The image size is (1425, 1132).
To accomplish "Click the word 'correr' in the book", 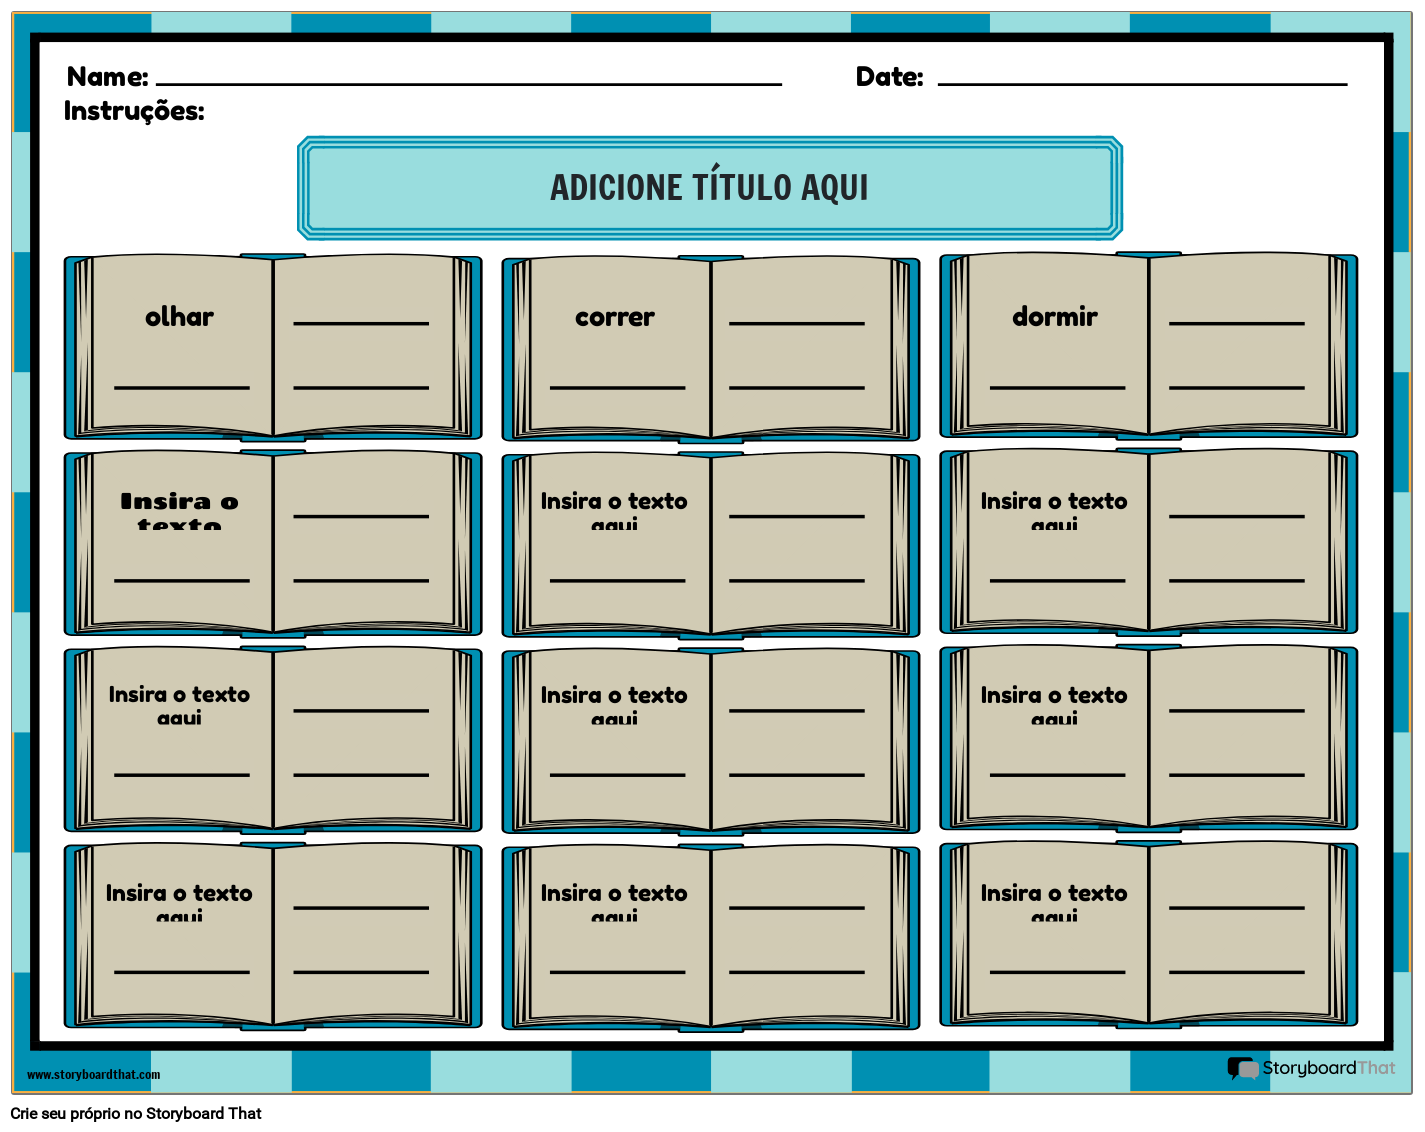I will pos(614,317).
